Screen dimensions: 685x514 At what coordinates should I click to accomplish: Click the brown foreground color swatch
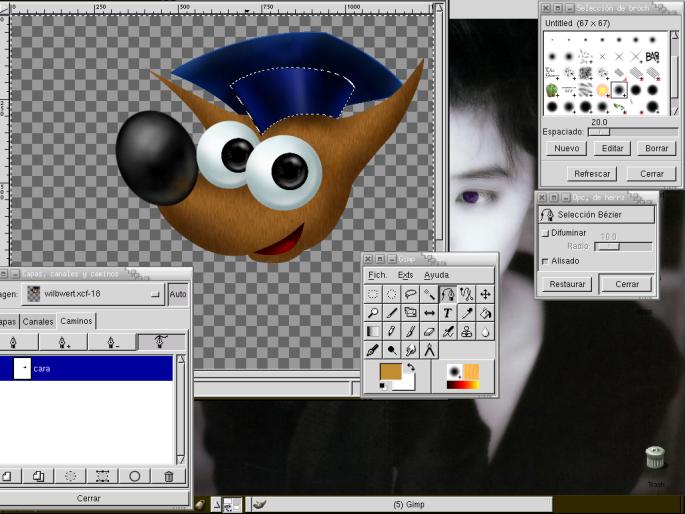coord(392,373)
